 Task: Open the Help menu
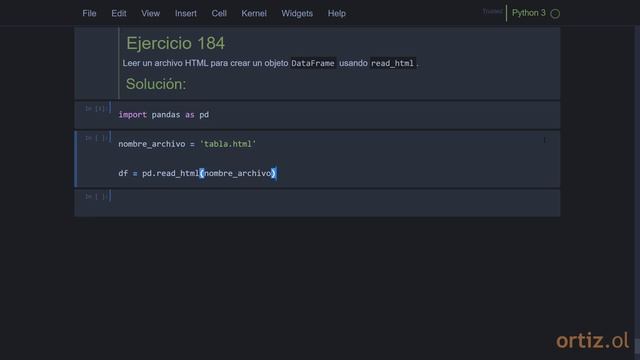pos(336,13)
